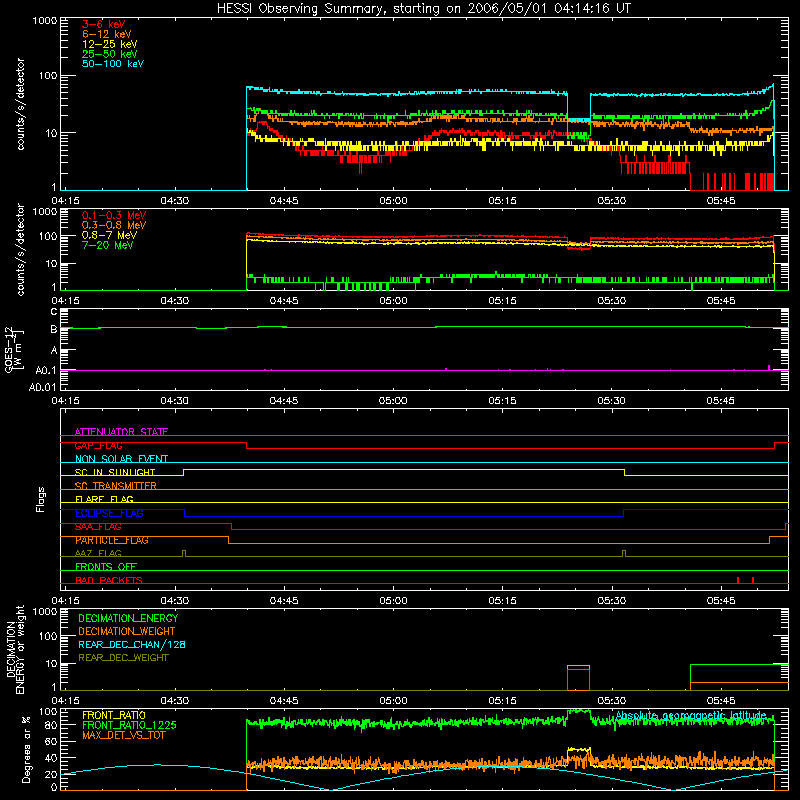Click the AAZ_FLAG pulse near 05:31

[624, 554]
